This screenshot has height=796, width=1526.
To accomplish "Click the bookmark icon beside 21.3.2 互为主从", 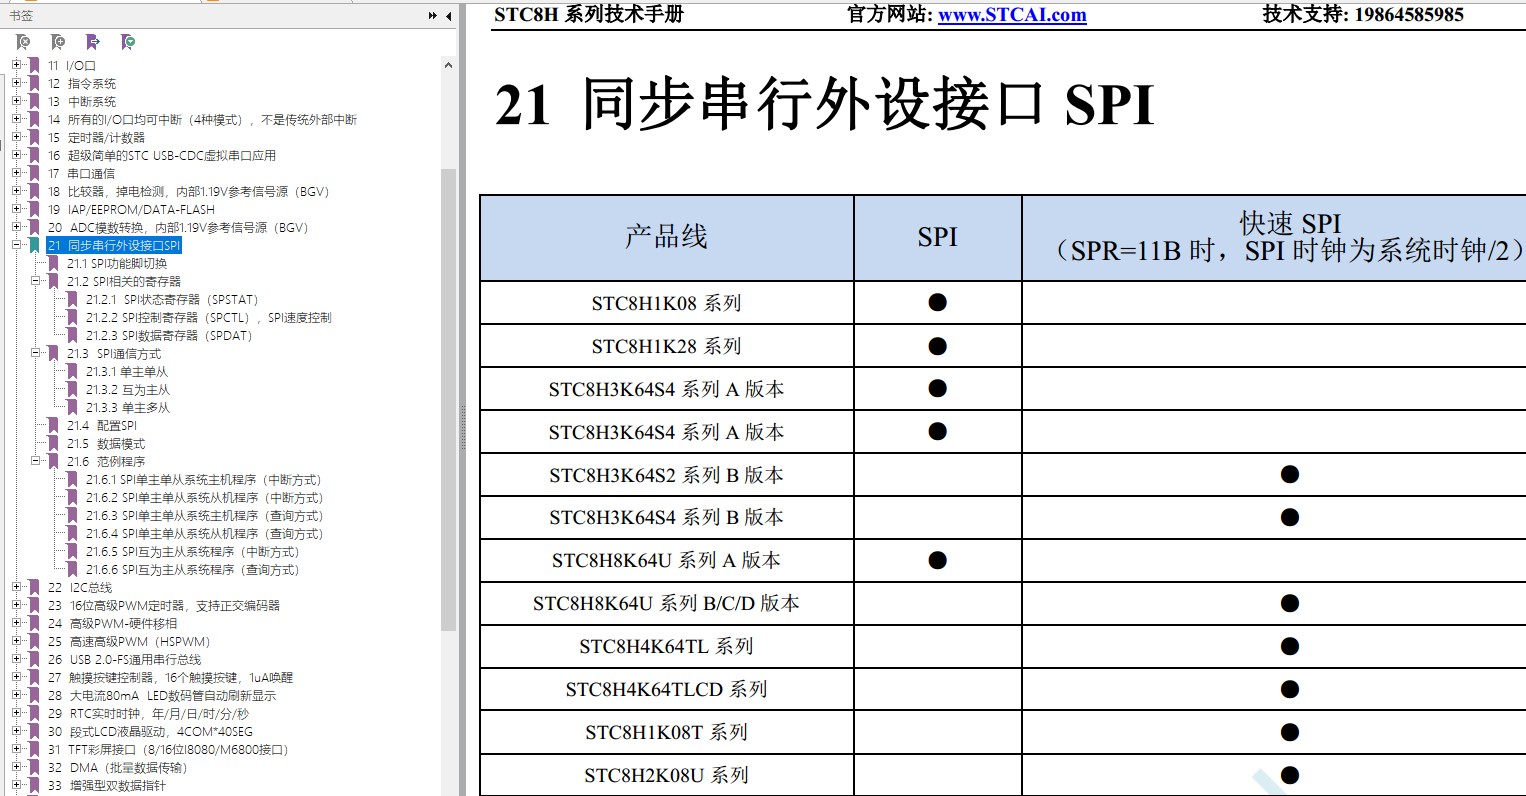I will (x=72, y=390).
